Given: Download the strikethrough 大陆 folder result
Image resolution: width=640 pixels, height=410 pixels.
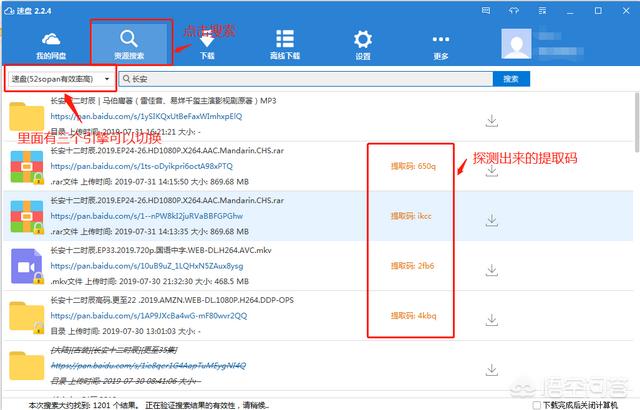Looking at the screenshot, I should click(x=492, y=370).
